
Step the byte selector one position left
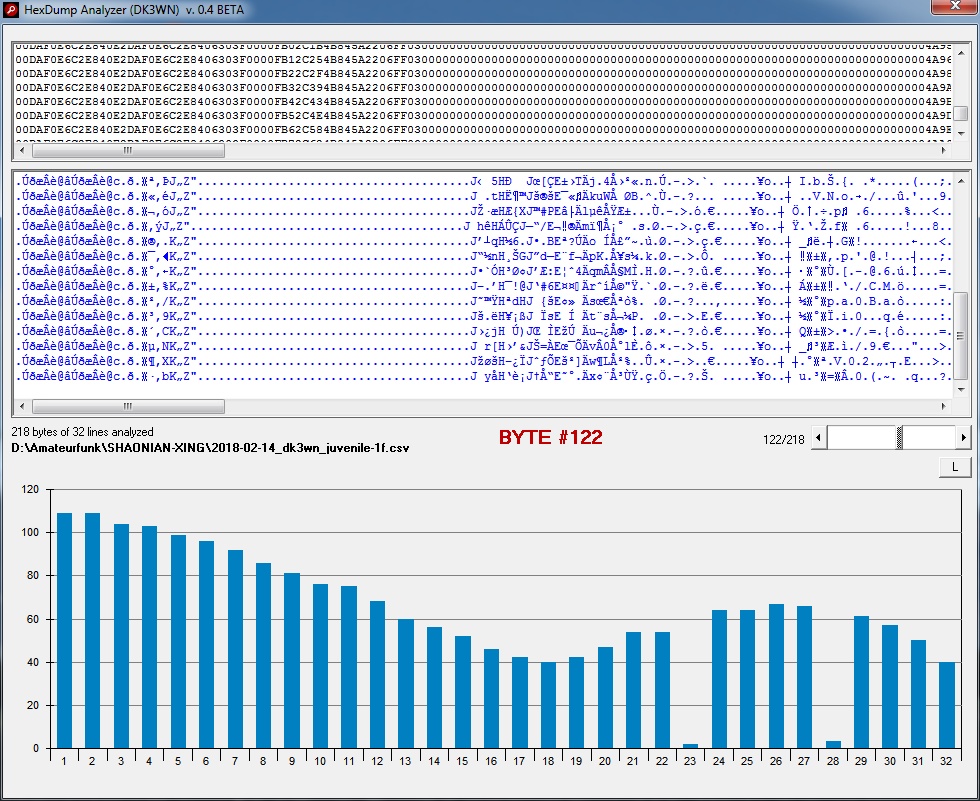coord(819,438)
